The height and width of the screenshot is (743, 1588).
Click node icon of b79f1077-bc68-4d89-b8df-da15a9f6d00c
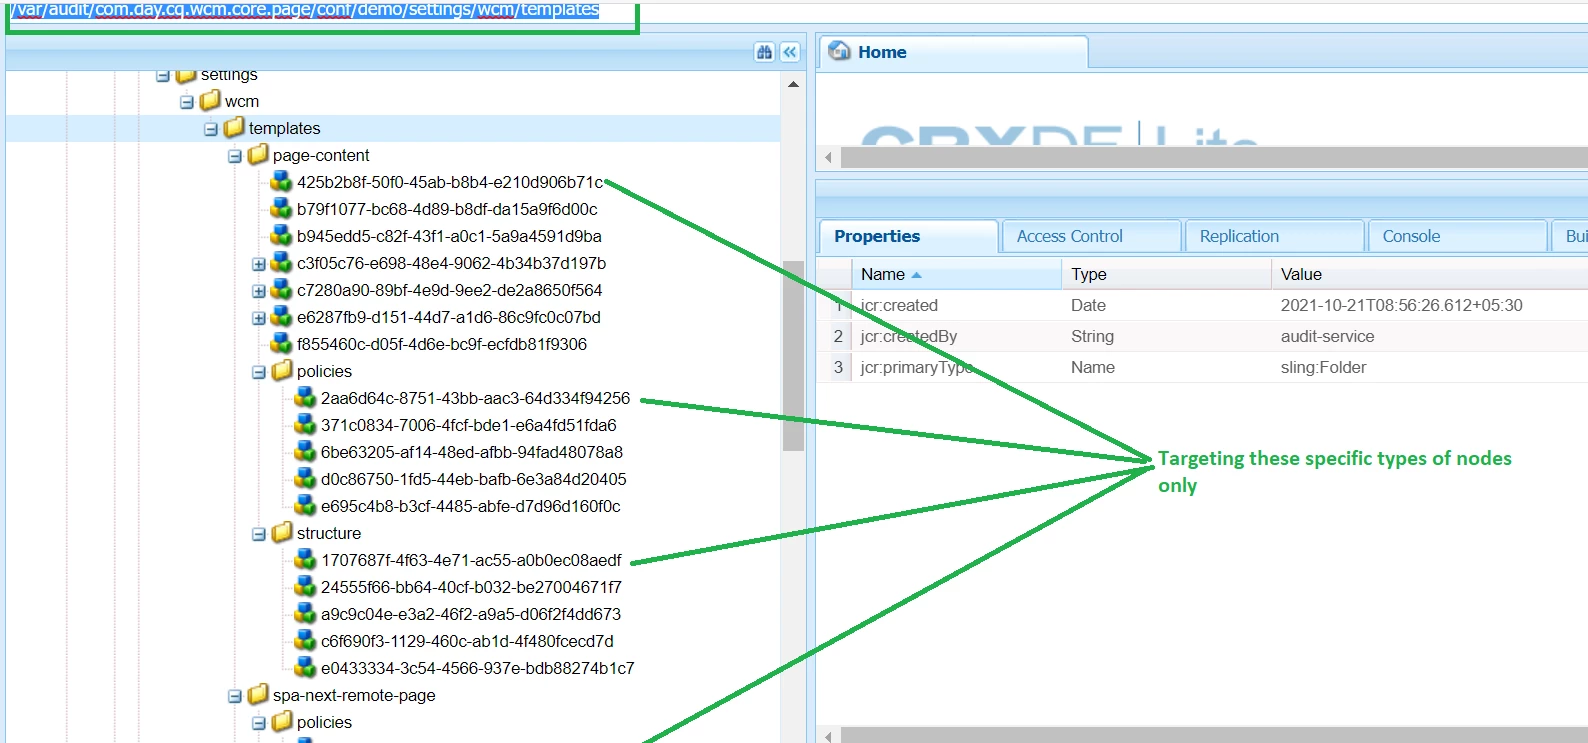pyautogui.click(x=282, y=208)
